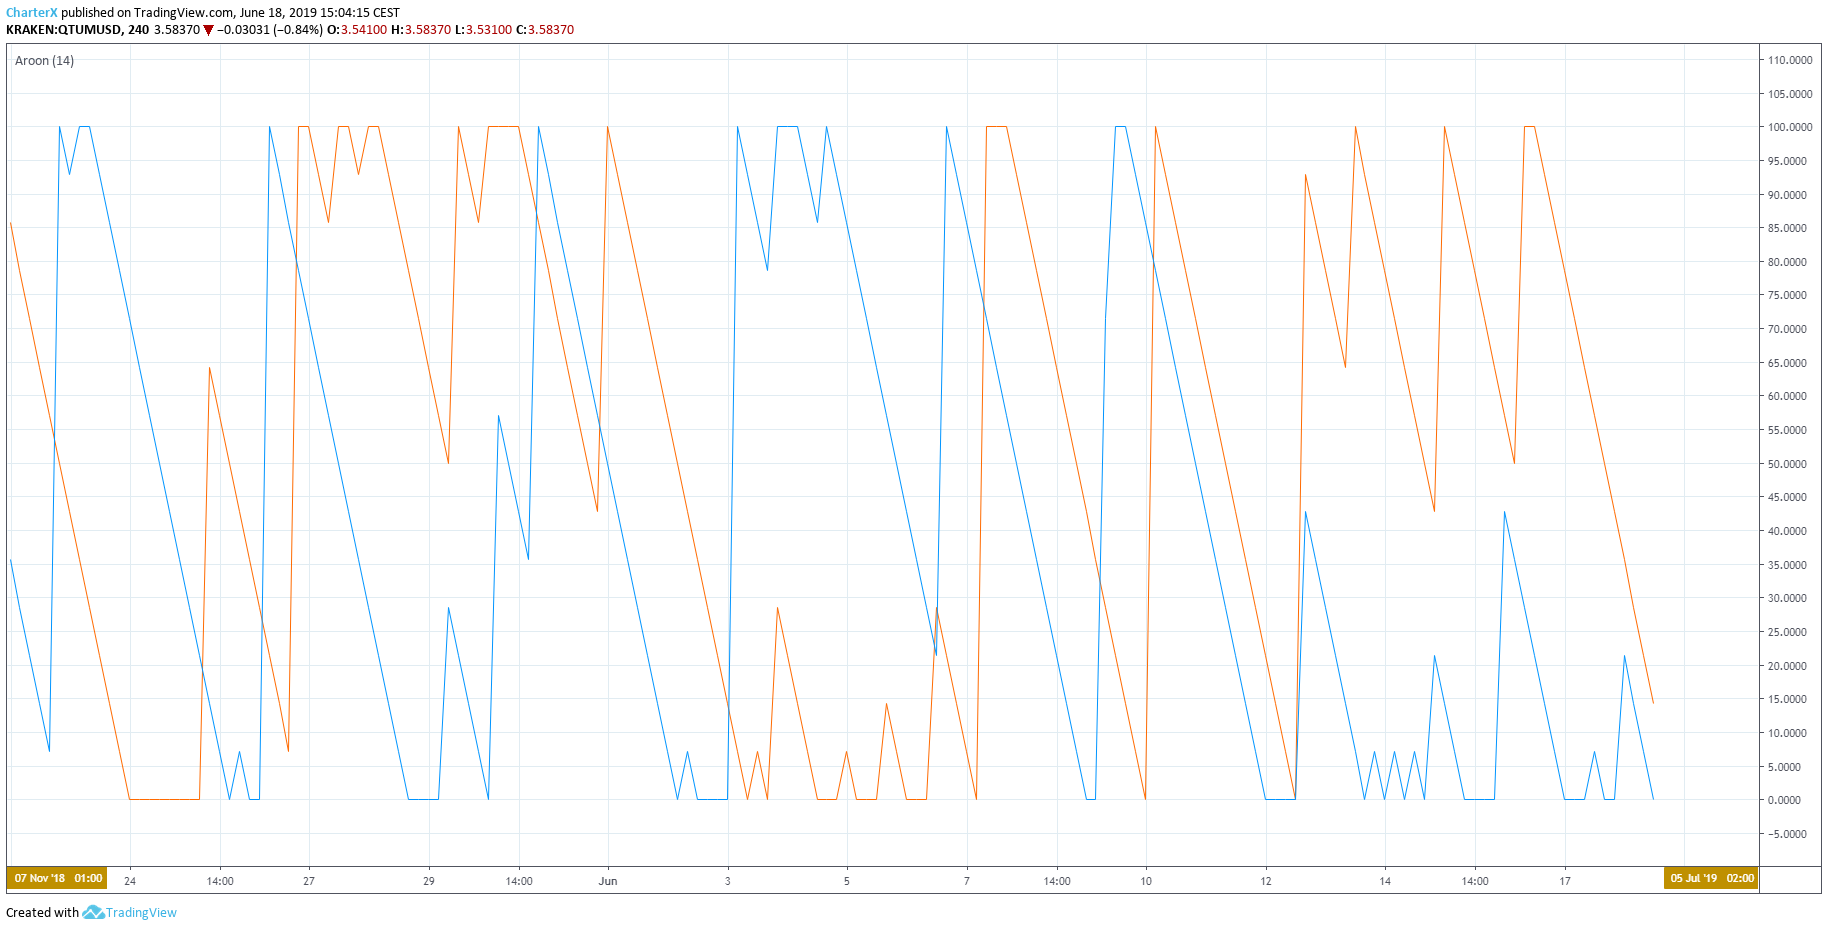The image size is (1828, 930).
Task: Click the 05 Jul '19 02:00 date marker
Action: 1712,879
